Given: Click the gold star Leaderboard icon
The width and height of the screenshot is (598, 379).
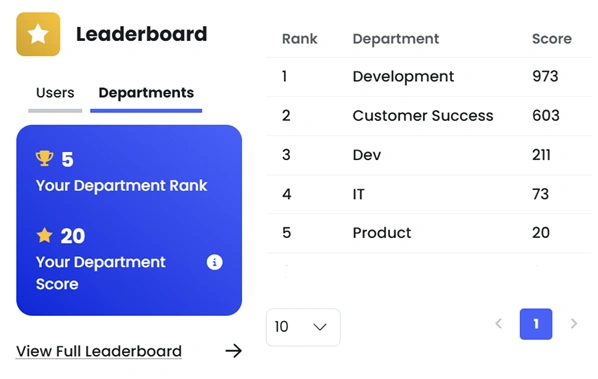Looking at the screenshot, I should tap(38, 34).
